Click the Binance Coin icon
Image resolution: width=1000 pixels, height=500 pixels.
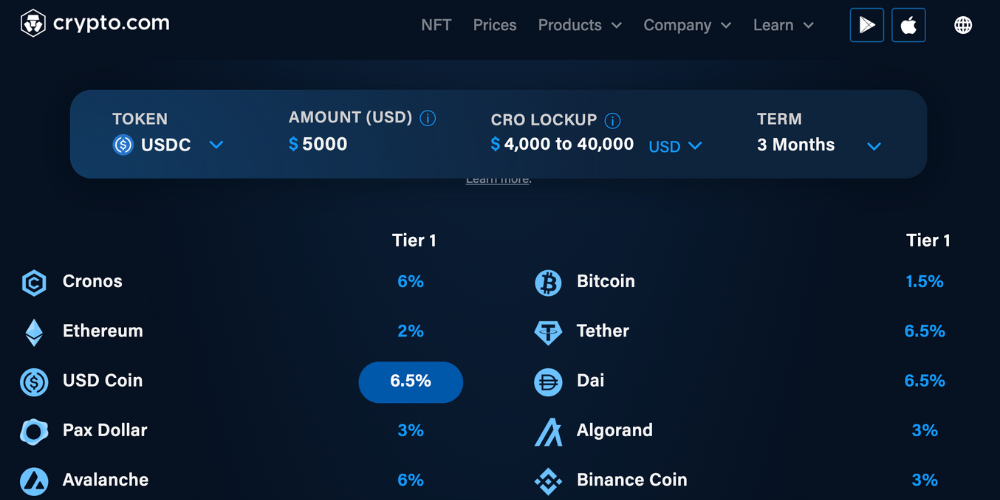[x=548, y=481]
